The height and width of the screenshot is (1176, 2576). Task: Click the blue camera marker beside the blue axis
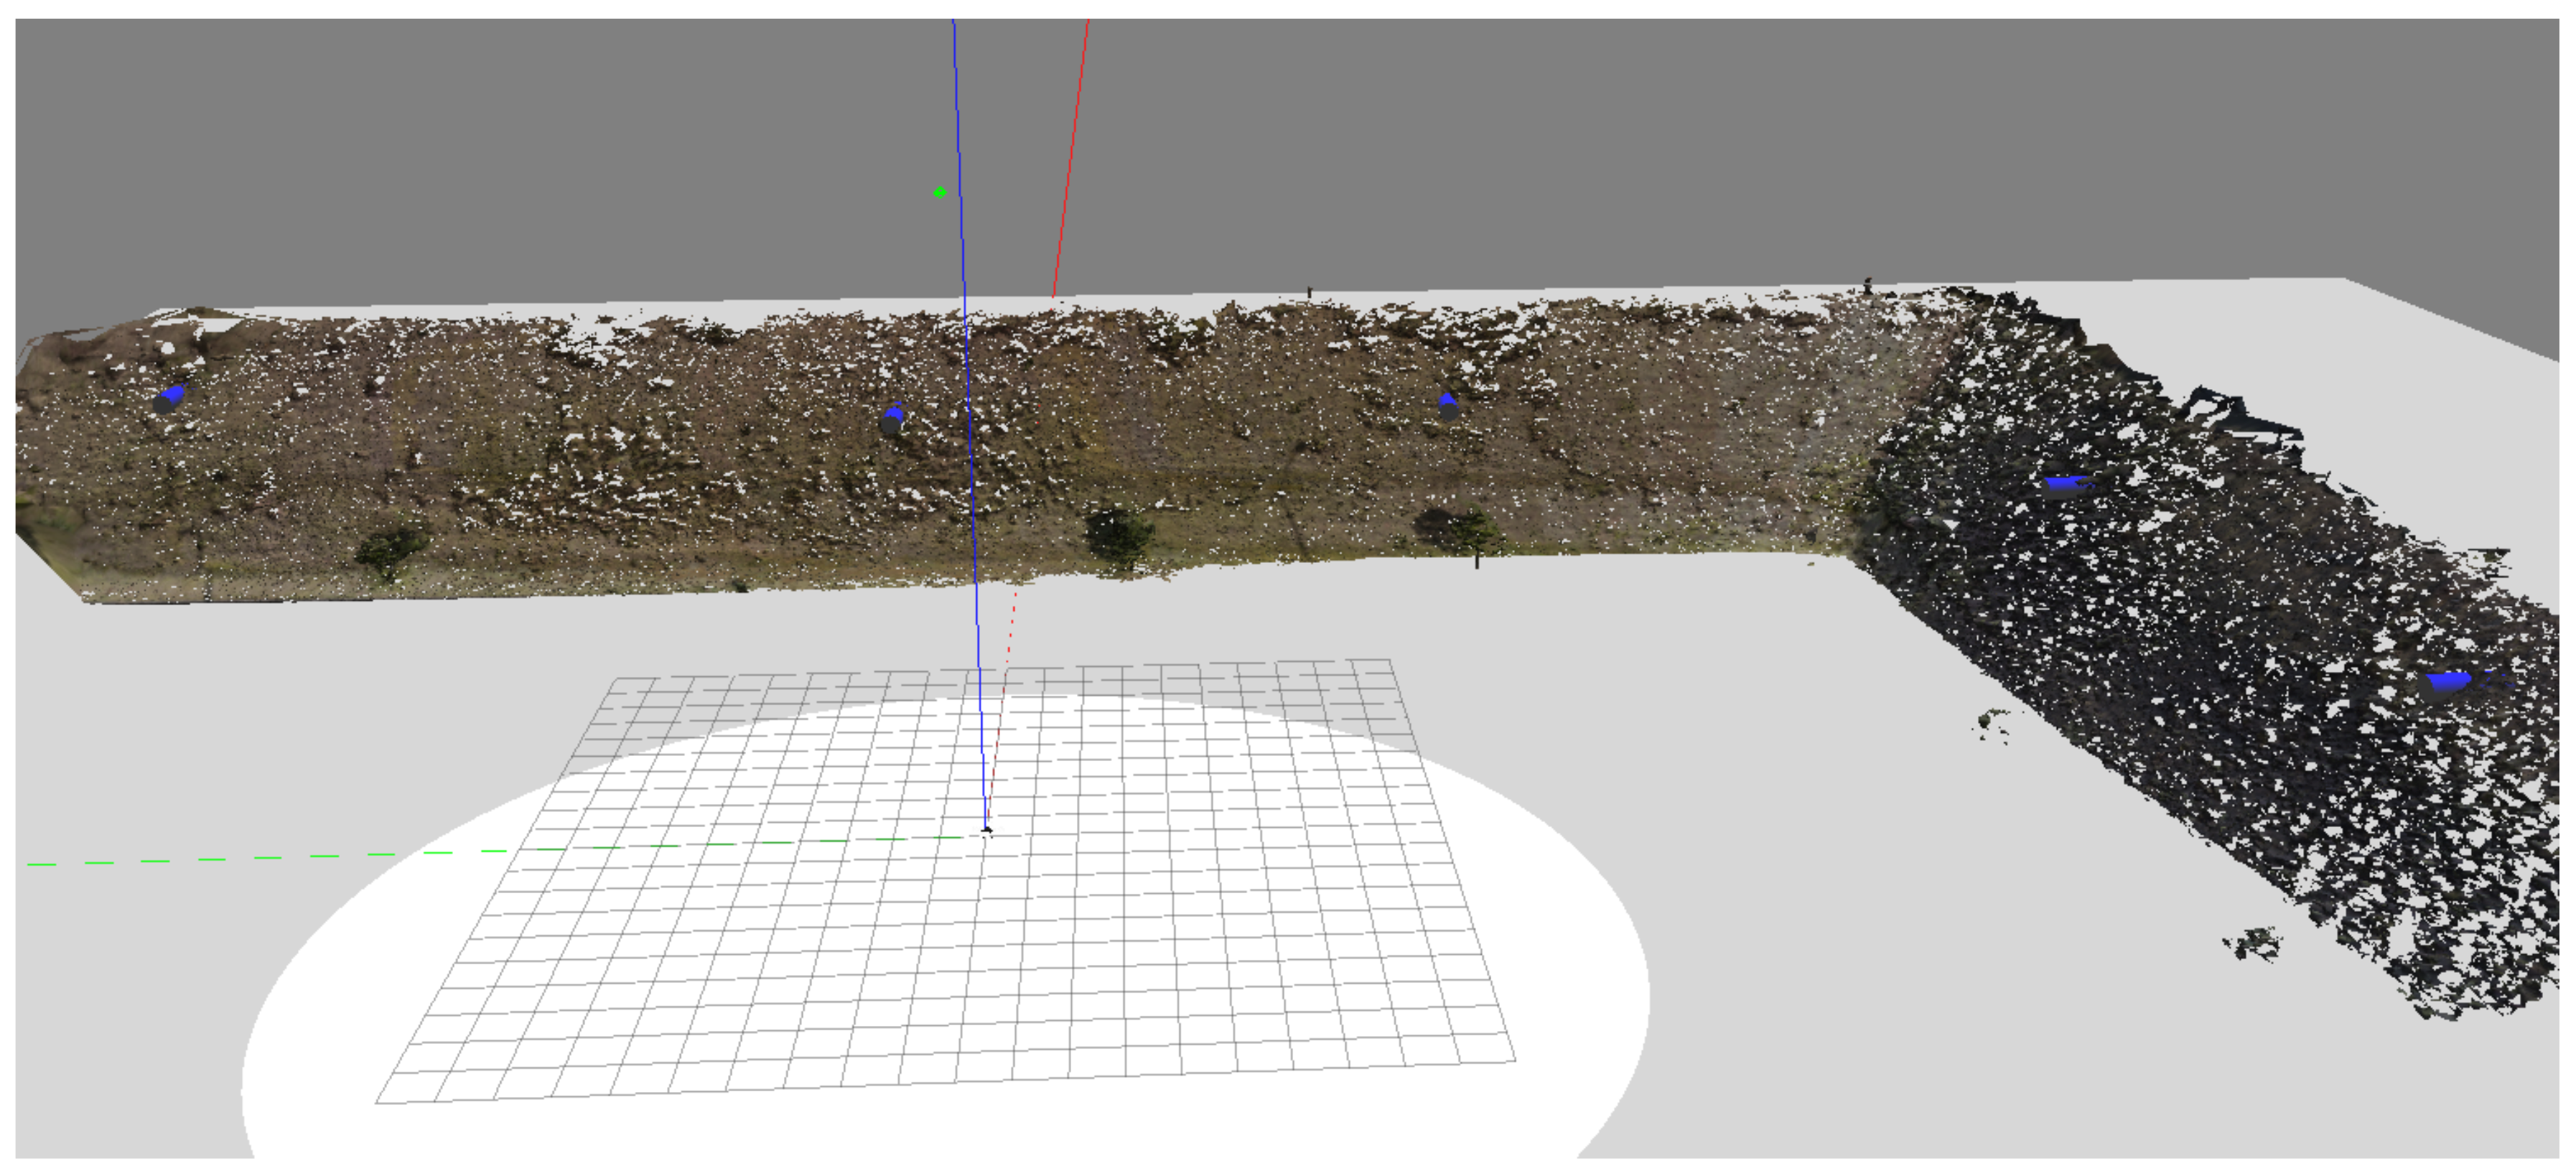pyautogui.click(x=892, y=418)
